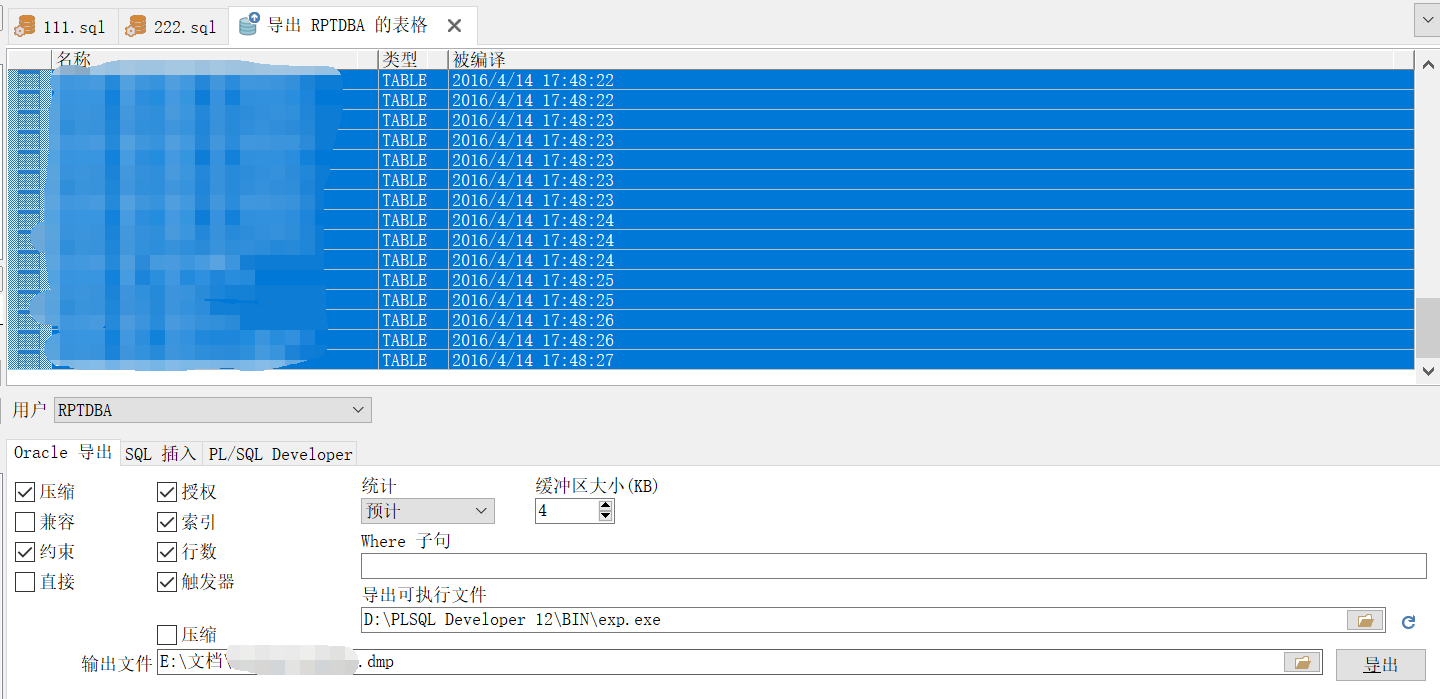The width and height of the screenshot is (1440, 699).
Task: Switch to the 111.sql tab
Action: click(x=63, y=27)
